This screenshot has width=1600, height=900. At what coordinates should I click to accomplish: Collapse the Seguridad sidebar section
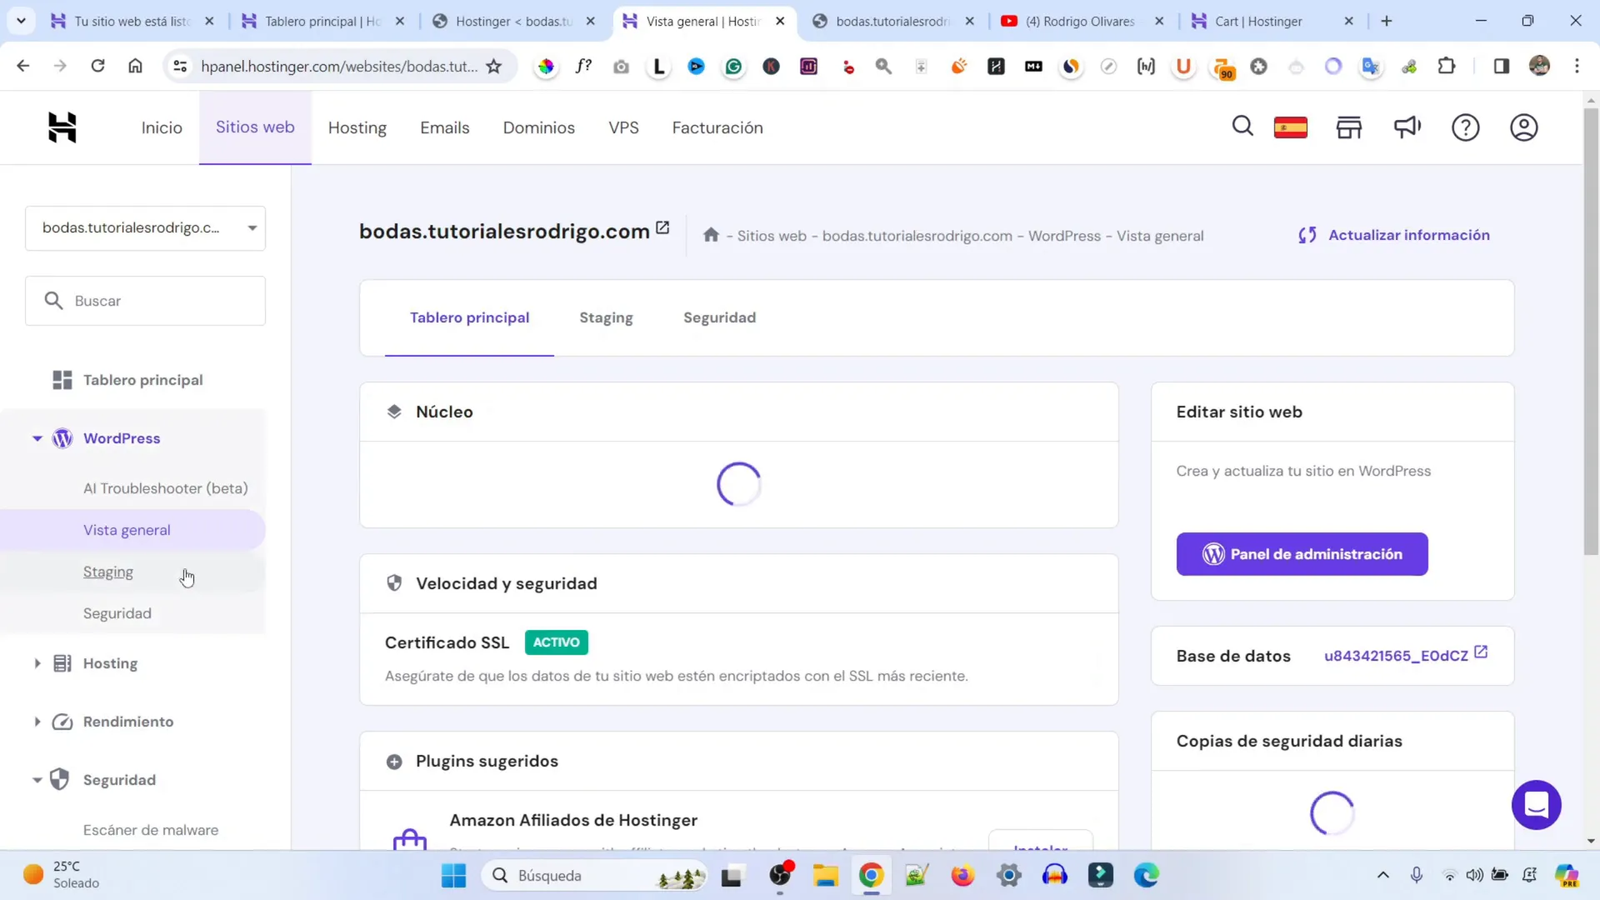[37, 780]
